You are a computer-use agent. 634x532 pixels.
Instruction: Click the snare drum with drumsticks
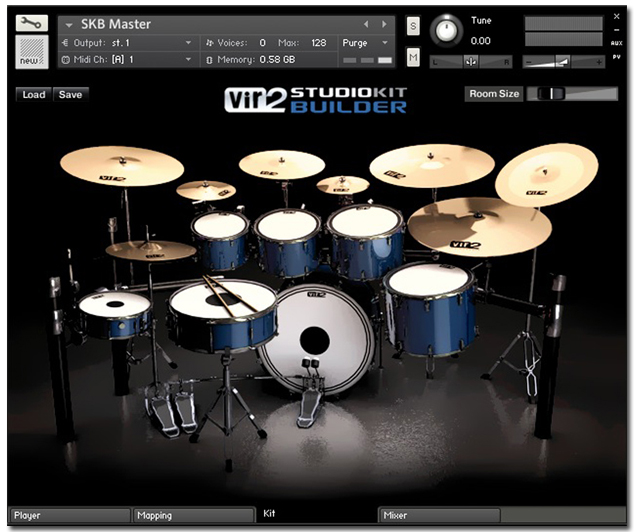click(223, 317)
